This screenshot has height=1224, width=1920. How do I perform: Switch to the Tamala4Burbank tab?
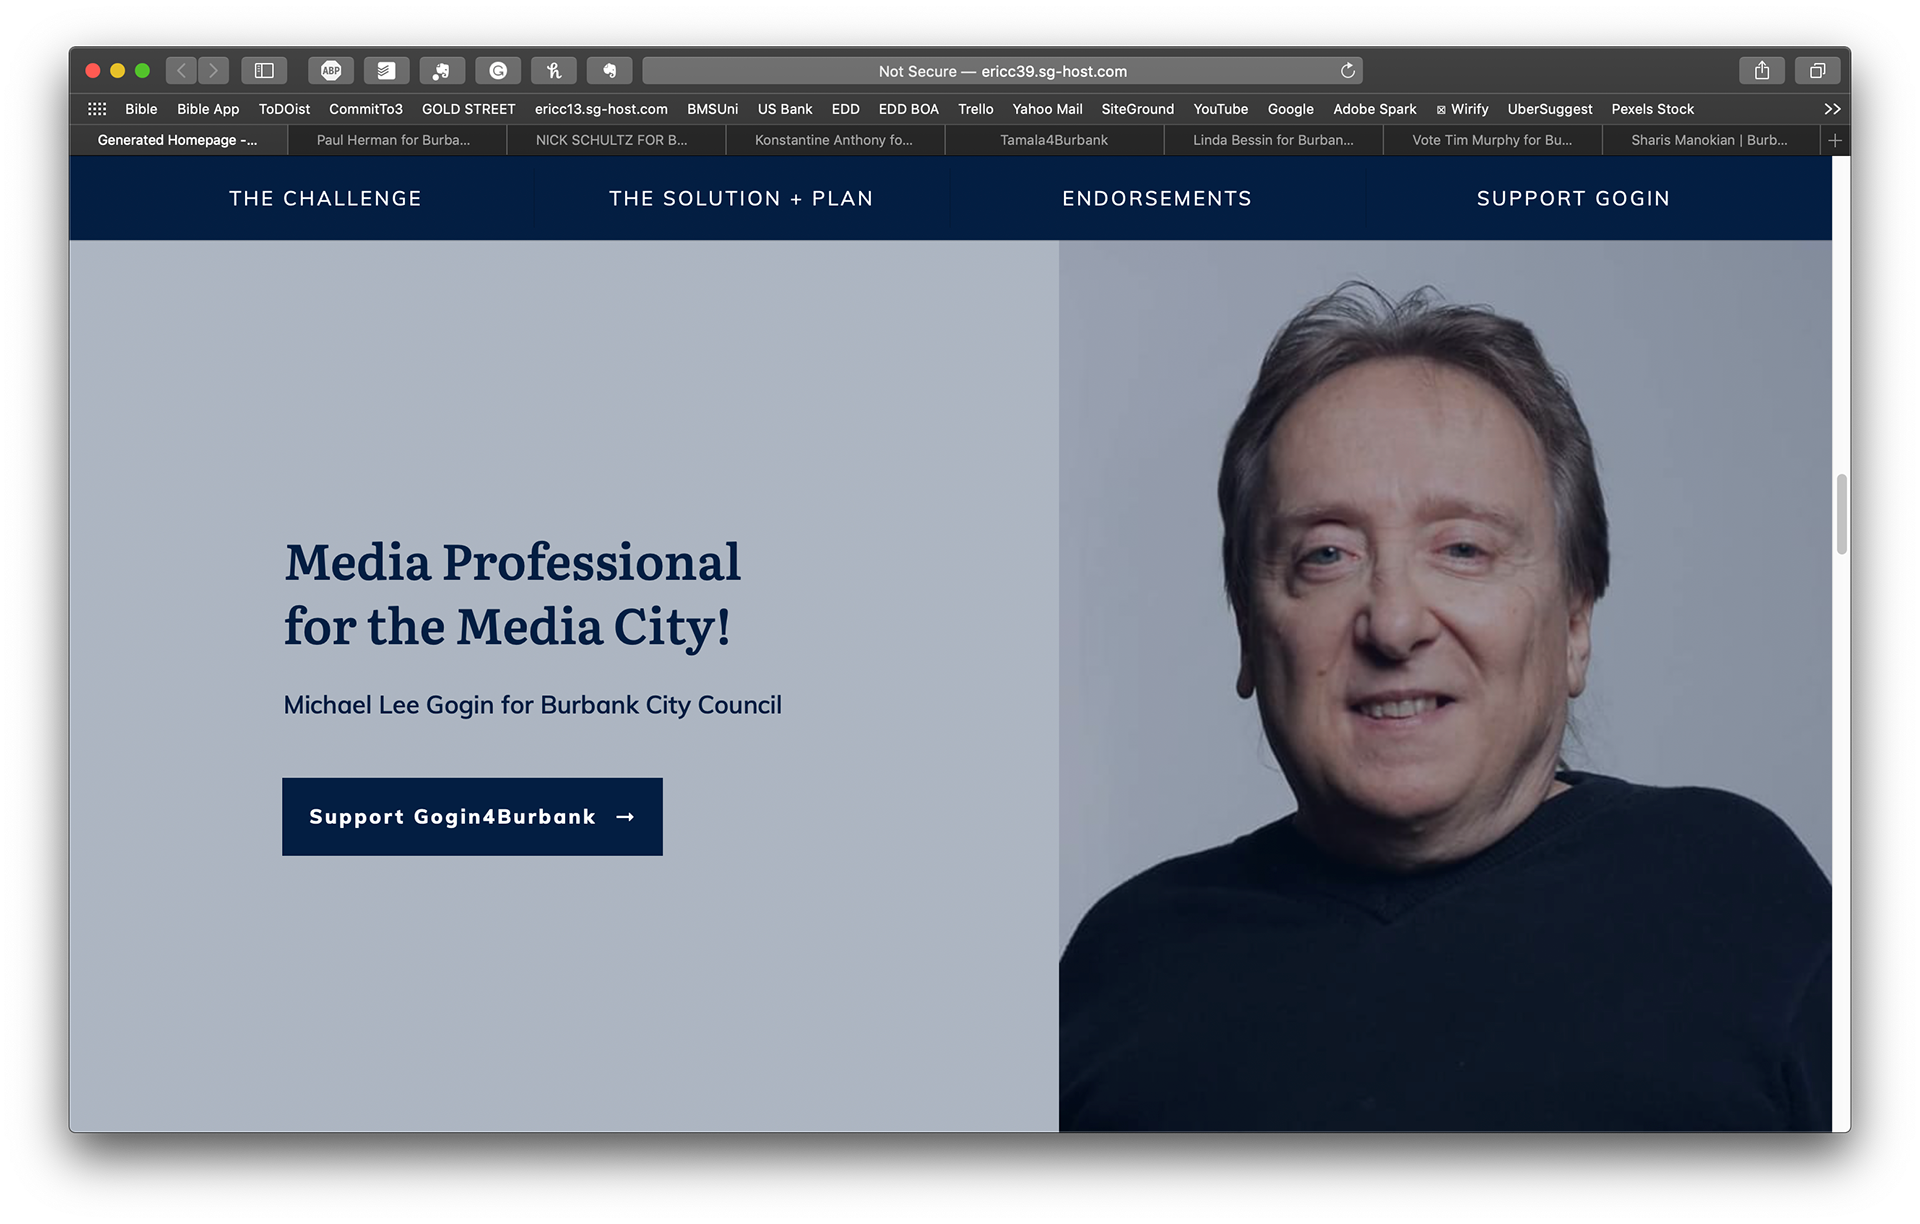coord(1054,140)
